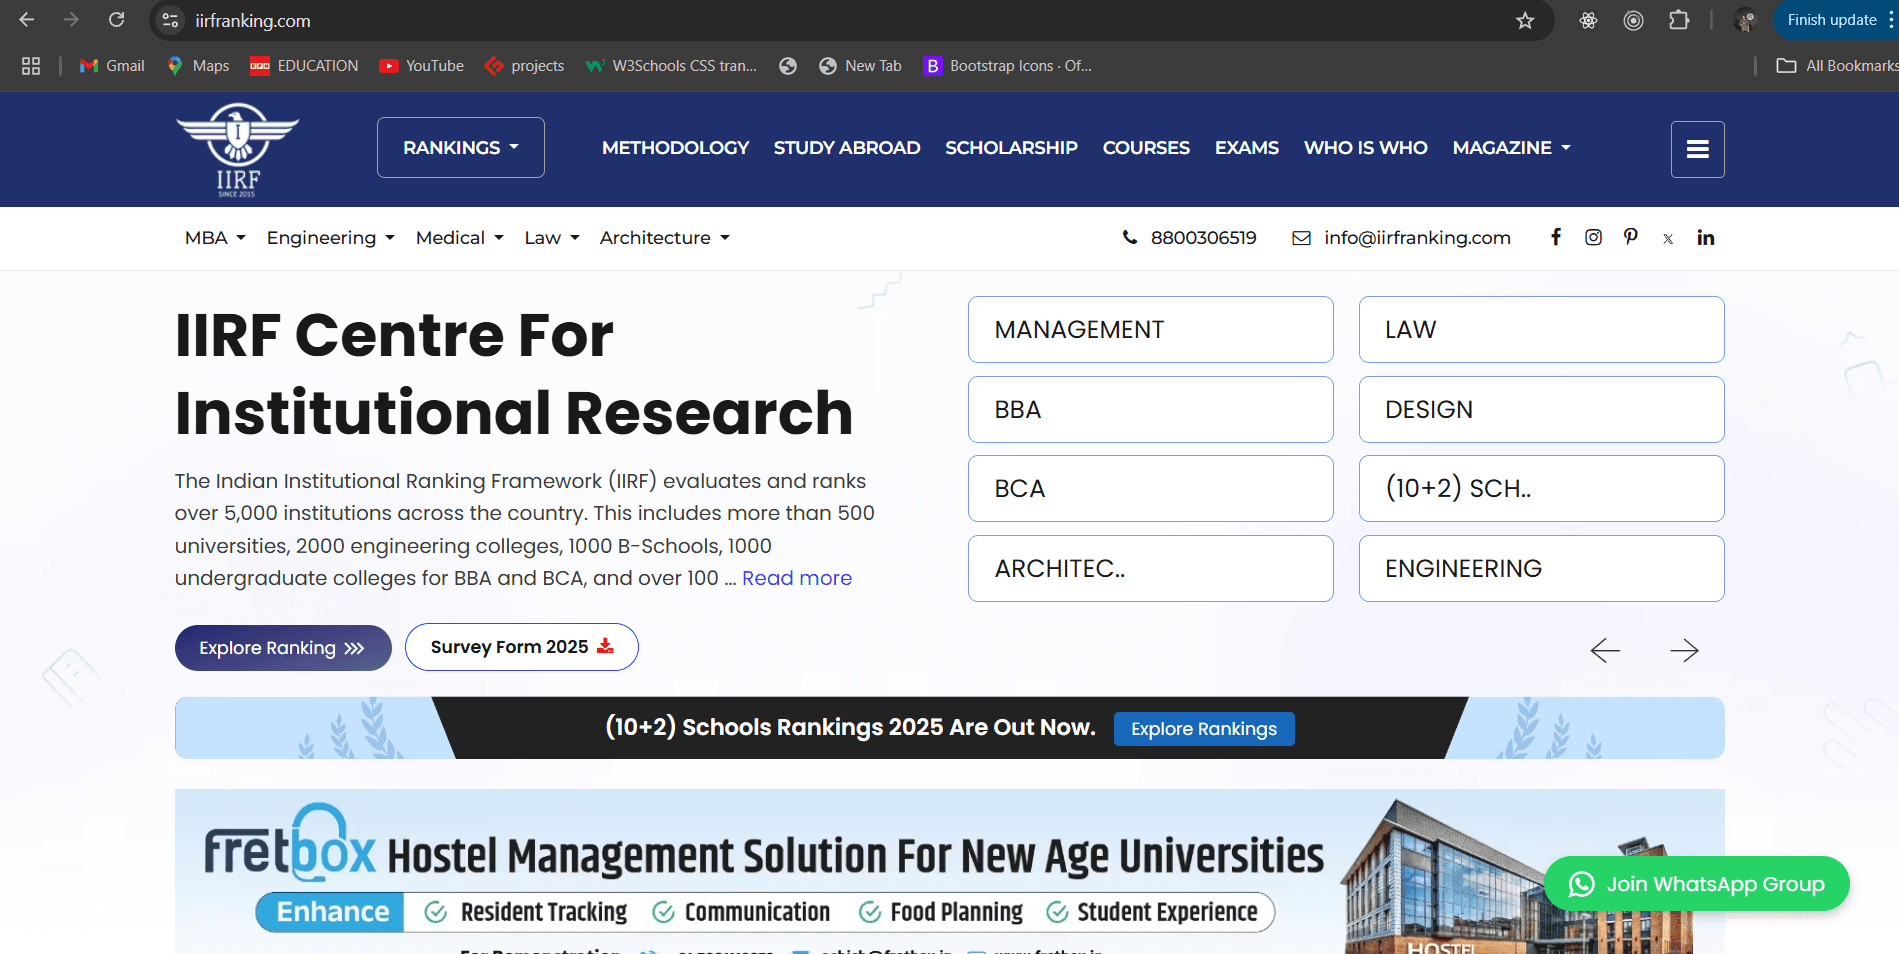Click the browser extensions puzzle icon
The width and height of the screenshot is (1899, 954).
click(1680, 20)
